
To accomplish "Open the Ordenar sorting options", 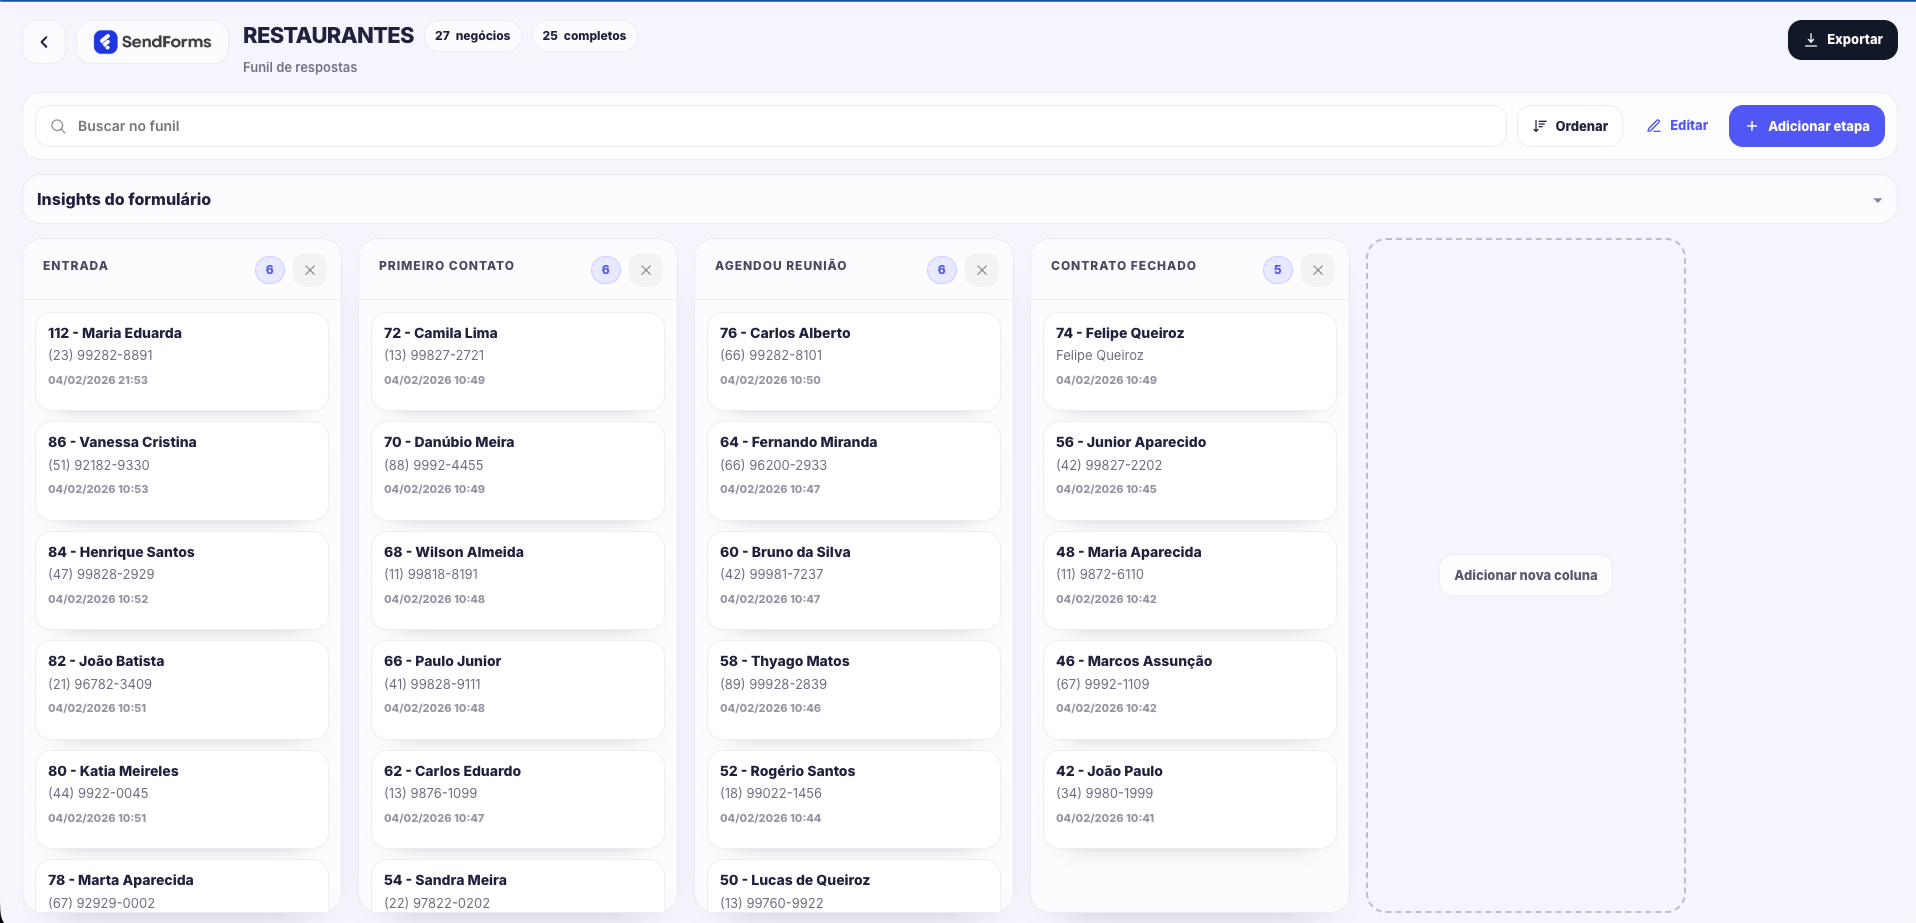I will (x=1569, y=126).
